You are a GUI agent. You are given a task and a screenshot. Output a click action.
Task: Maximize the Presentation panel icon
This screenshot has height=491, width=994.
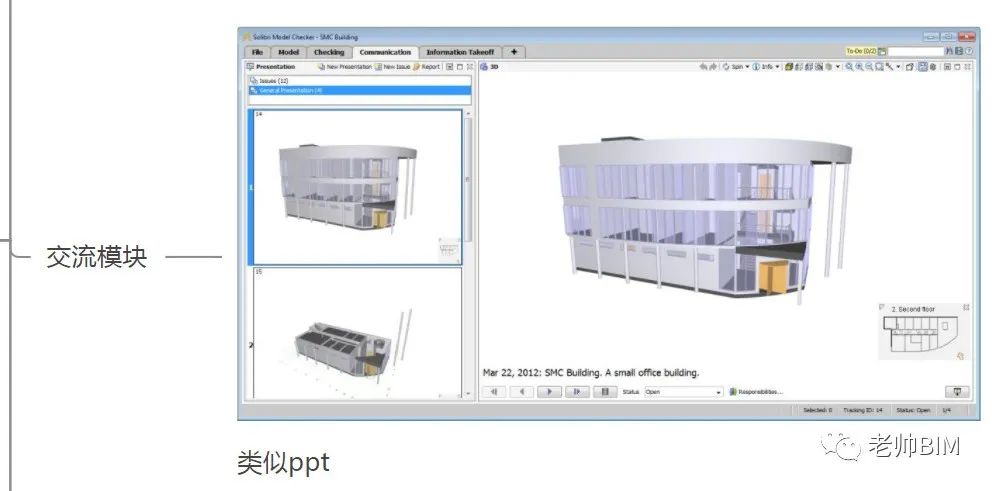pyautogui.click(x=460, y=67)
